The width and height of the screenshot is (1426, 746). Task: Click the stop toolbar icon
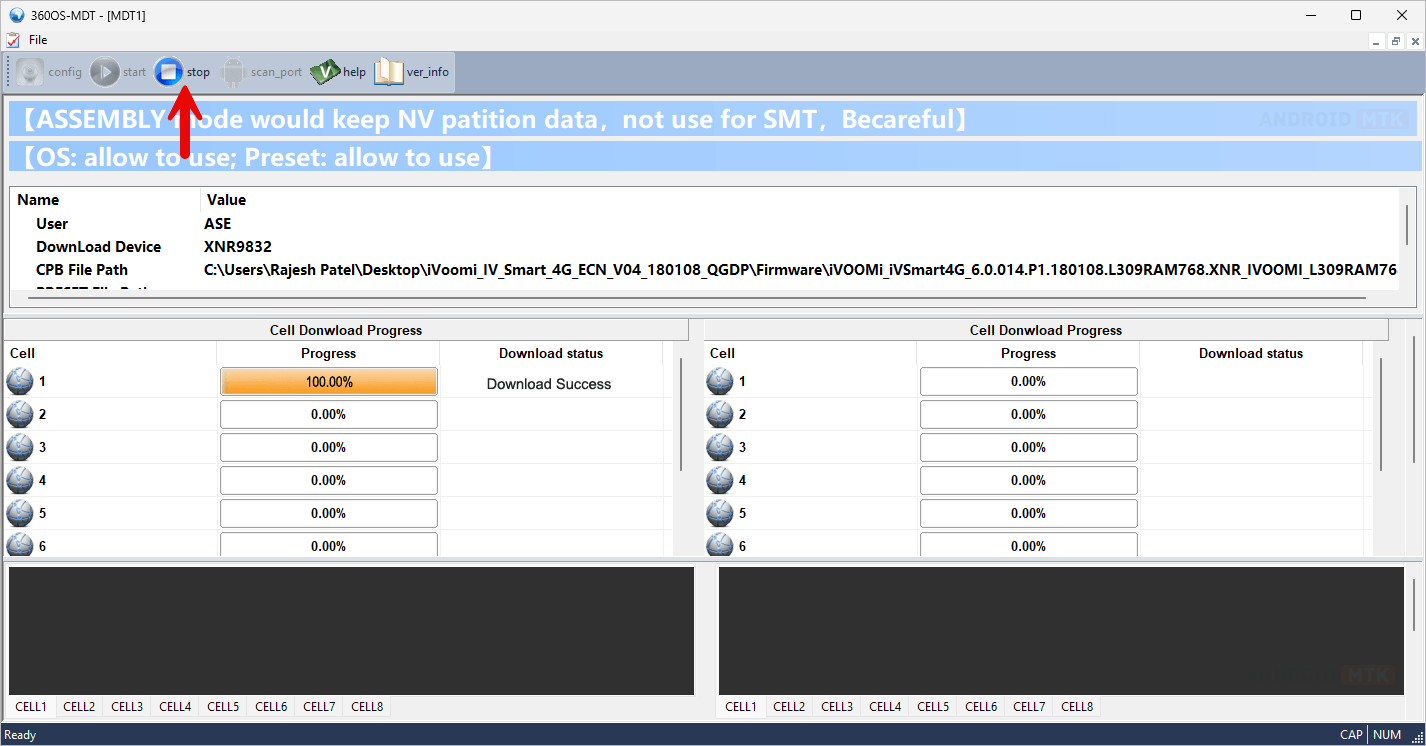(x=169, y=72)
